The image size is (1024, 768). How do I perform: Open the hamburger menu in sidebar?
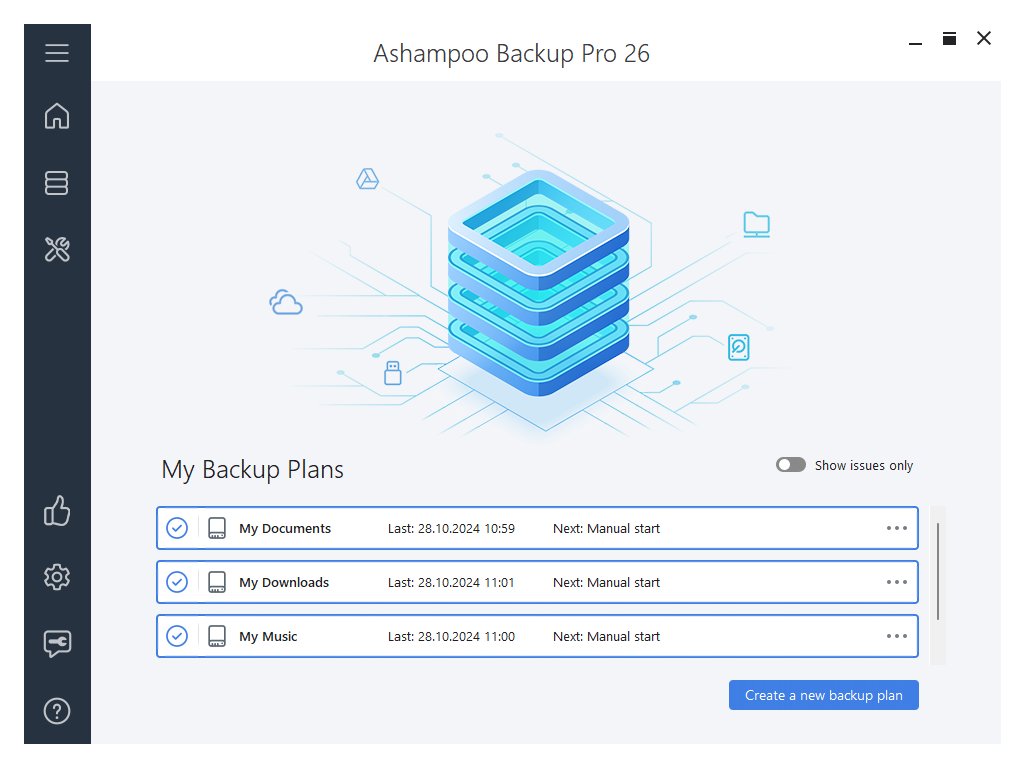click(x=57, y=53)
